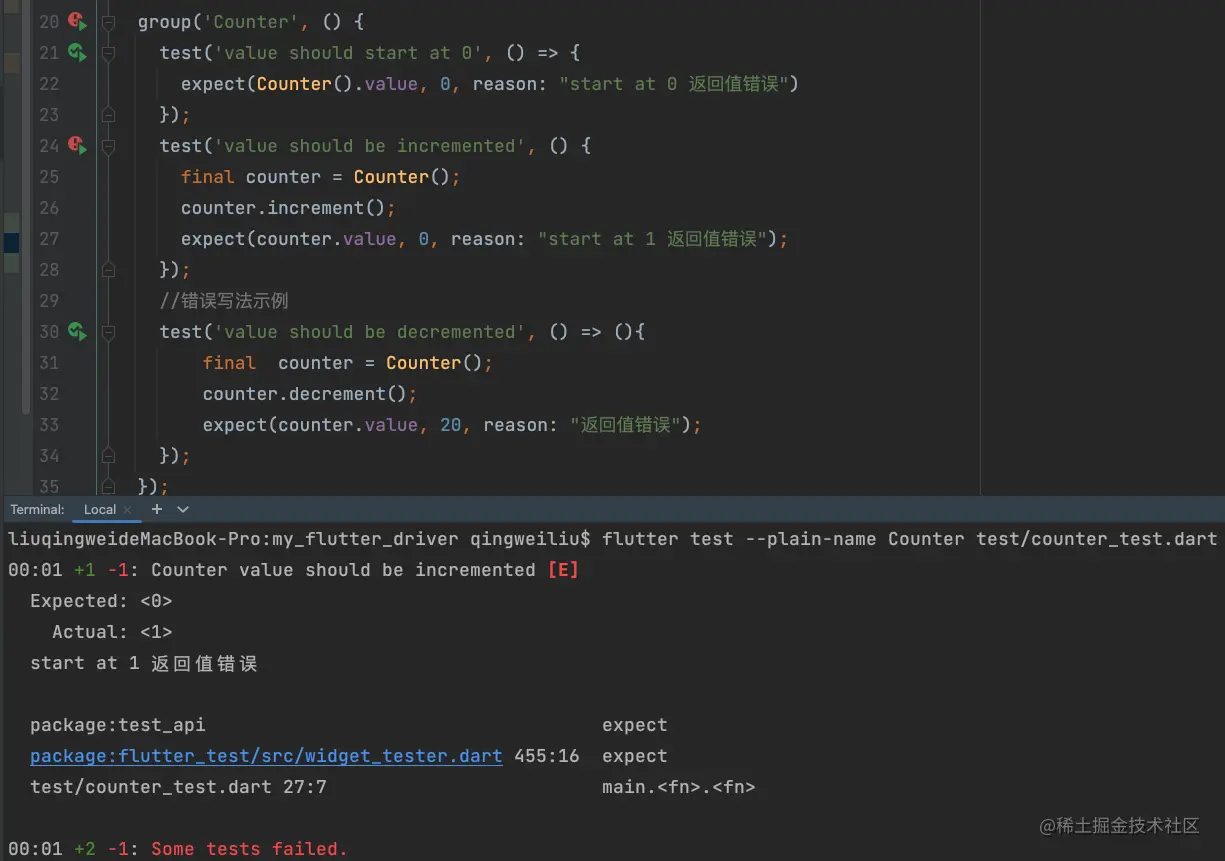1225x861 pixels.
Task: Click 'final counter = Counter();' on line 25
Action: coord(321,177)
